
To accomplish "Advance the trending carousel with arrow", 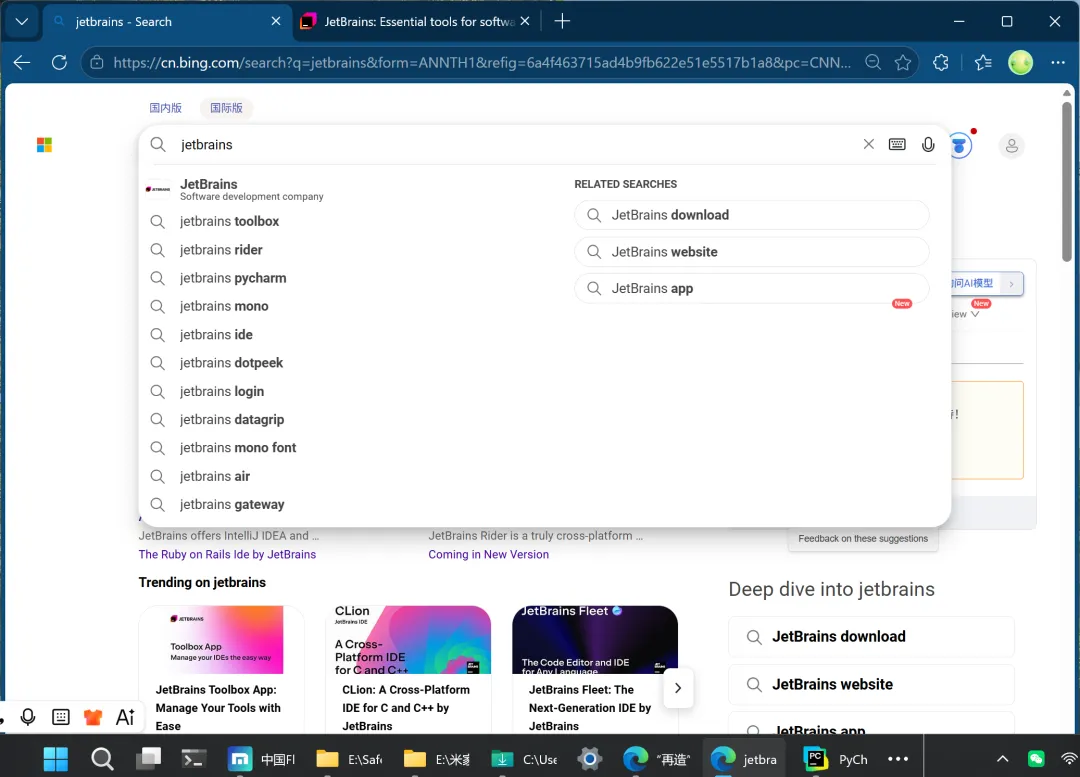I will [678, 688].
